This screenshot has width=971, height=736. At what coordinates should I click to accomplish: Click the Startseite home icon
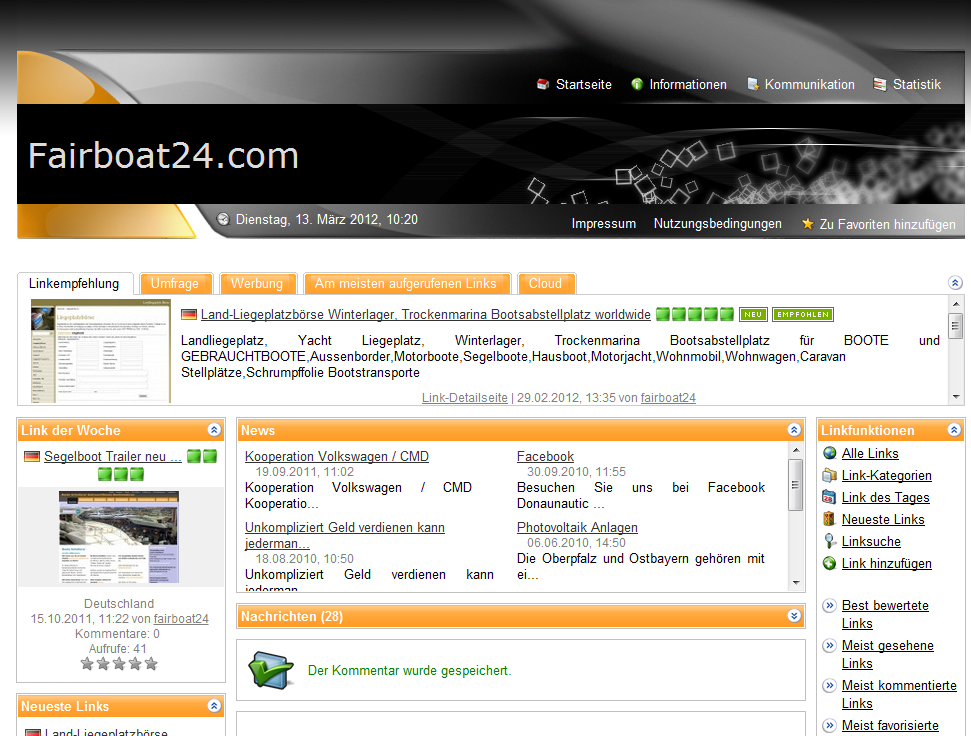click(x=543, y=84)
